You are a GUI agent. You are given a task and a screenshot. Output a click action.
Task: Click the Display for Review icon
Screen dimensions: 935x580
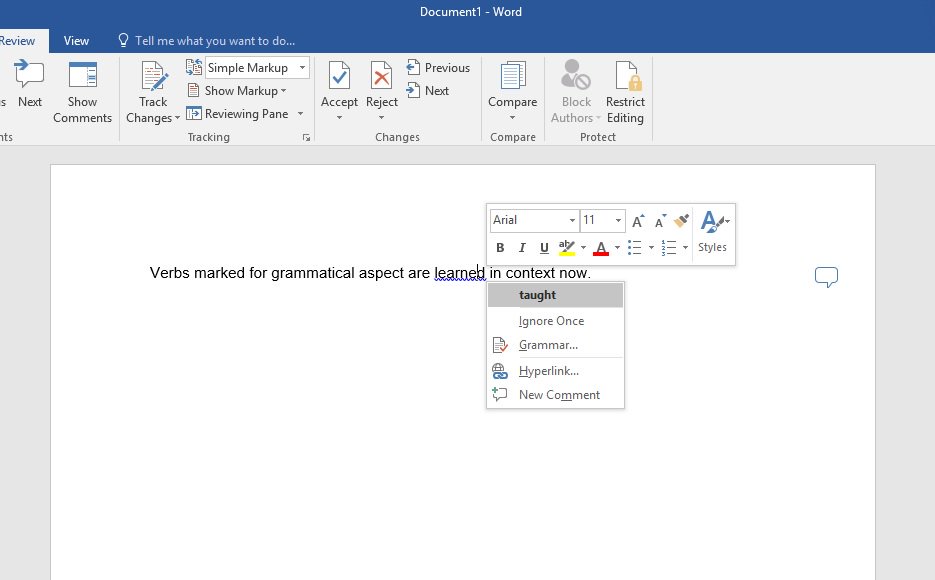click(x=194, y=67)
